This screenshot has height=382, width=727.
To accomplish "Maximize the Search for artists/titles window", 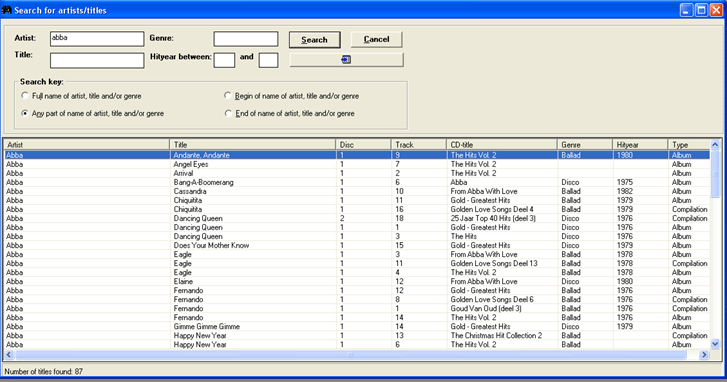I will [701, 10].
